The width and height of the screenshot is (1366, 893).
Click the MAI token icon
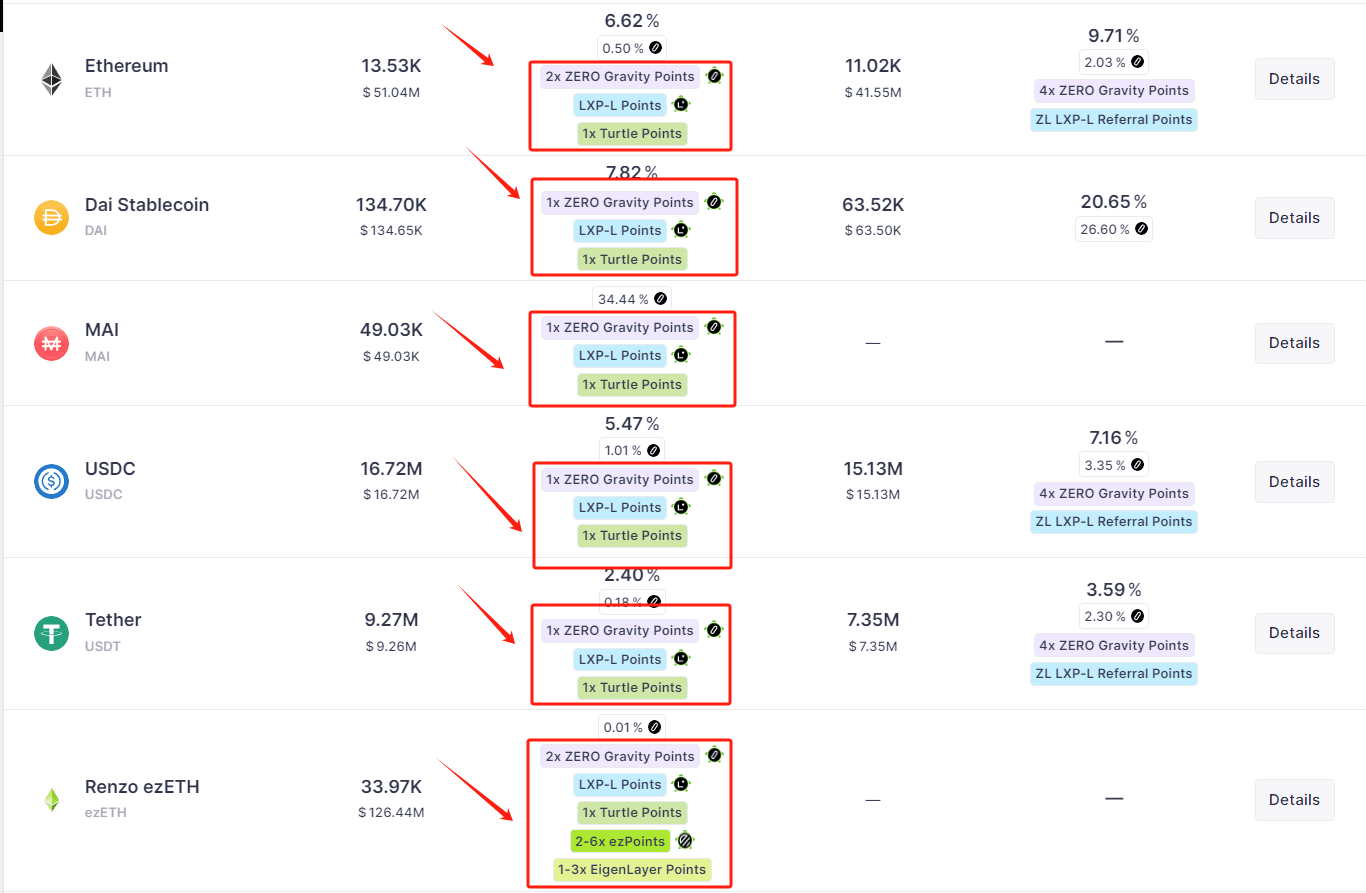click(x=51, y=343)
